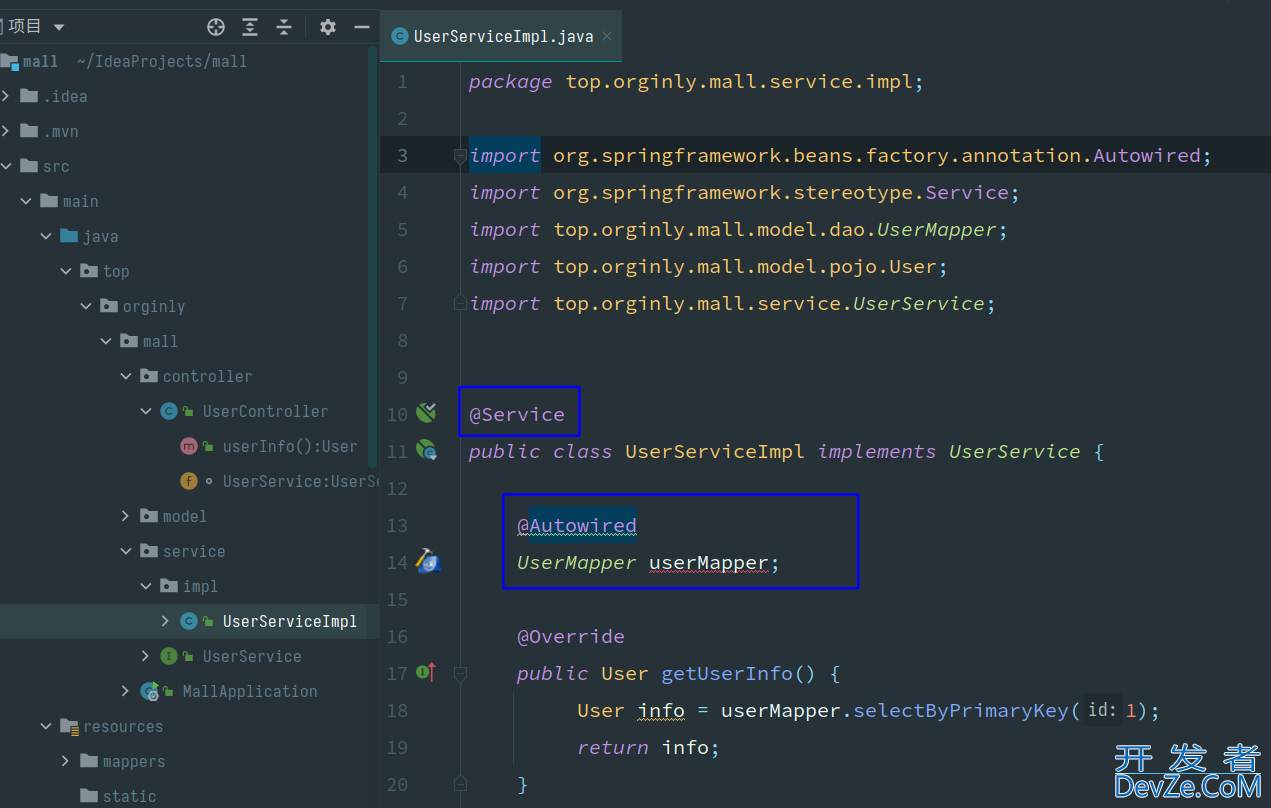This screenshot has height=808, width=1271.
Task: Click the UserController class icon
Action: 169,411
